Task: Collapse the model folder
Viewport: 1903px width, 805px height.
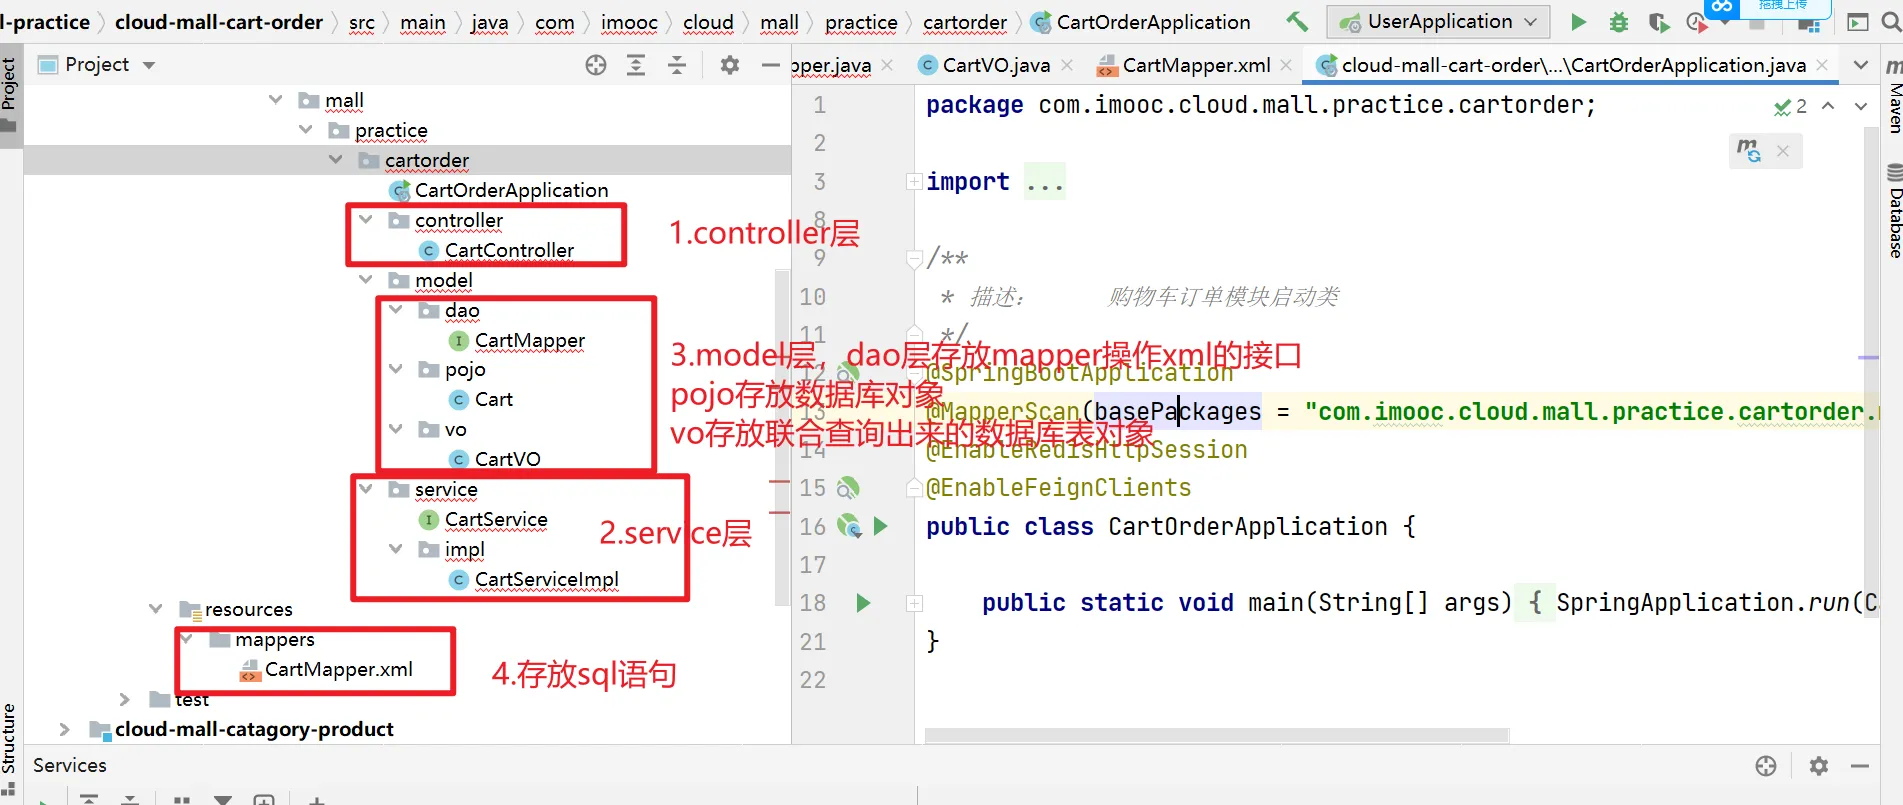Action: point(366,280)
